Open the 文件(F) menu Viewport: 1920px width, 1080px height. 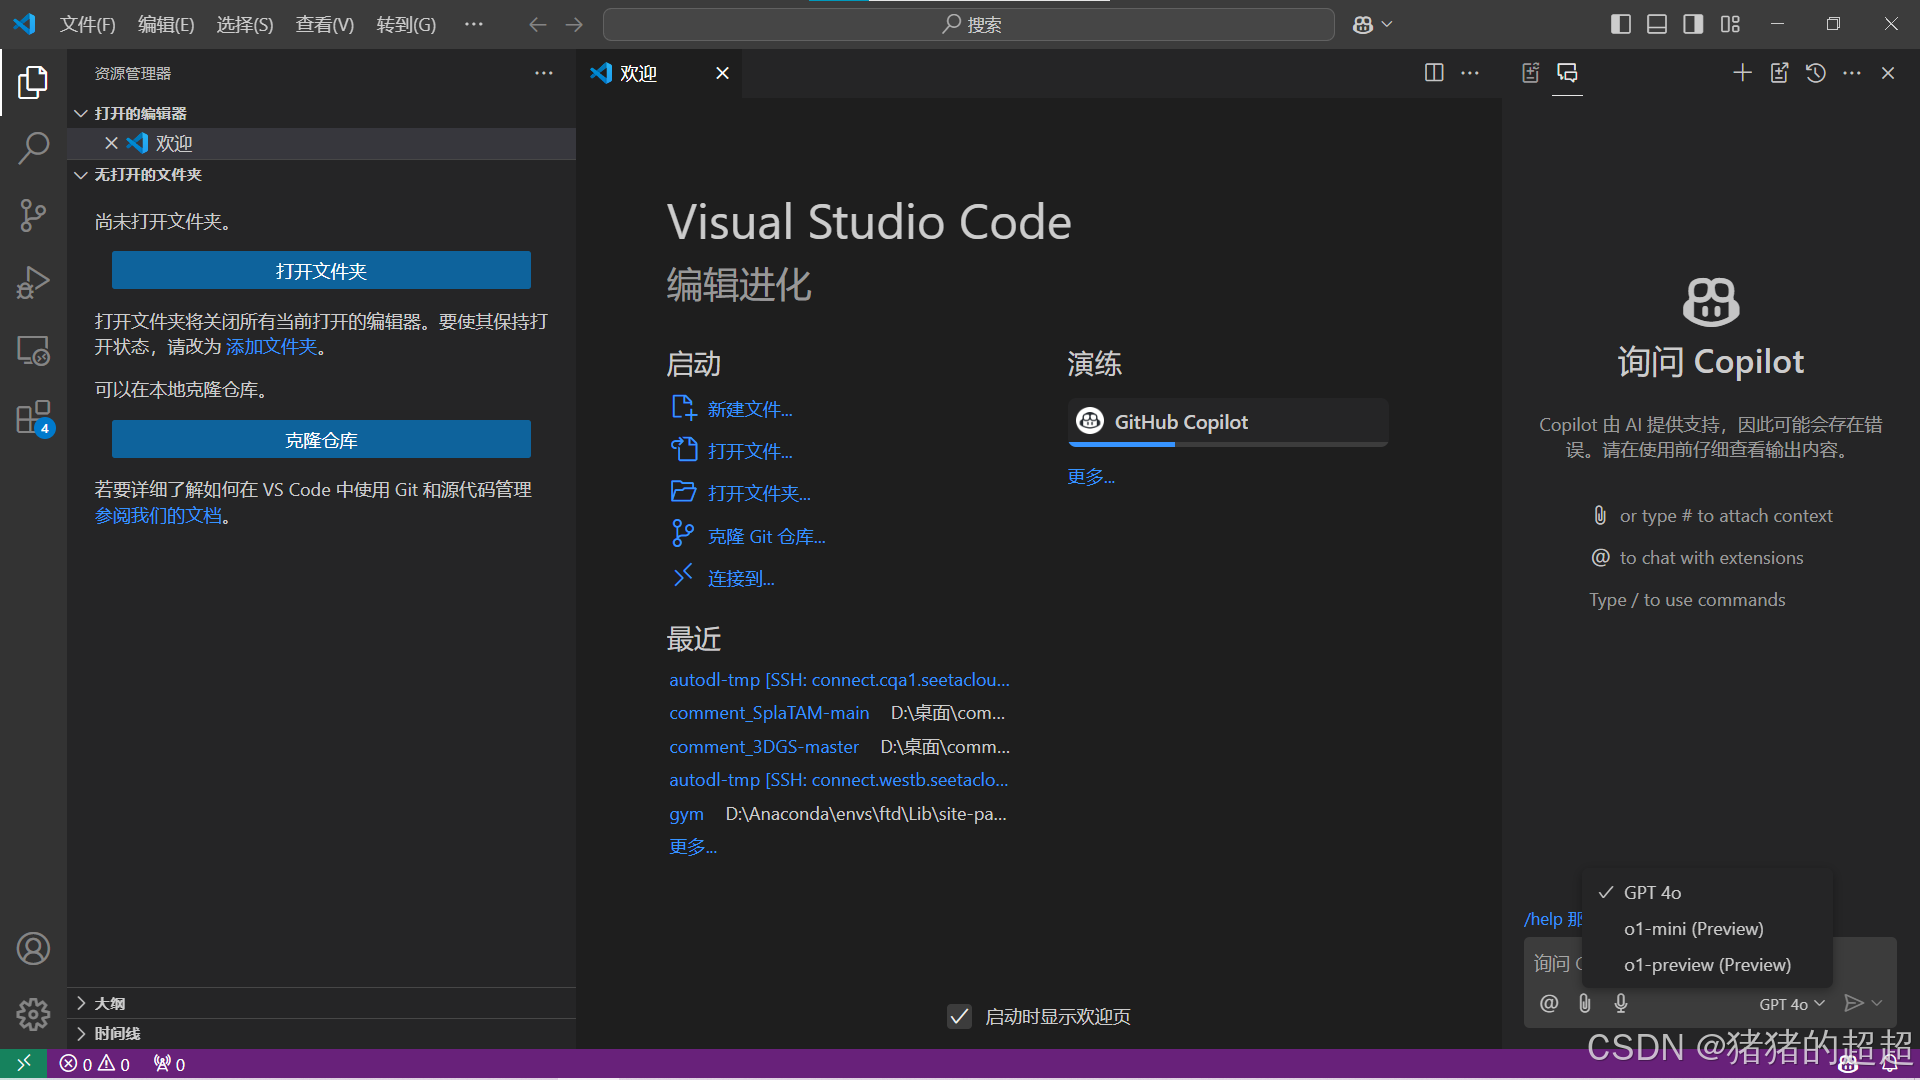pos(87,24)
